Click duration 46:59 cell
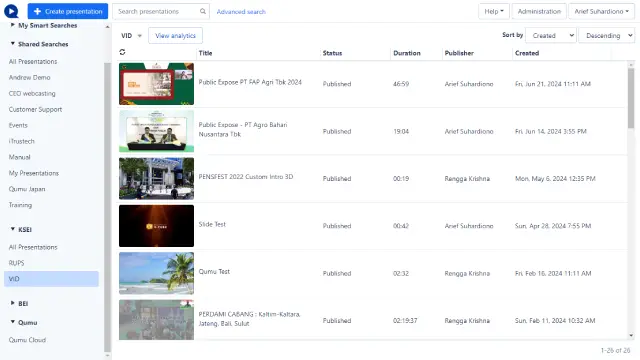Image resolution: width=640 pixels, height=360 pixels. [x=401, y=84]
